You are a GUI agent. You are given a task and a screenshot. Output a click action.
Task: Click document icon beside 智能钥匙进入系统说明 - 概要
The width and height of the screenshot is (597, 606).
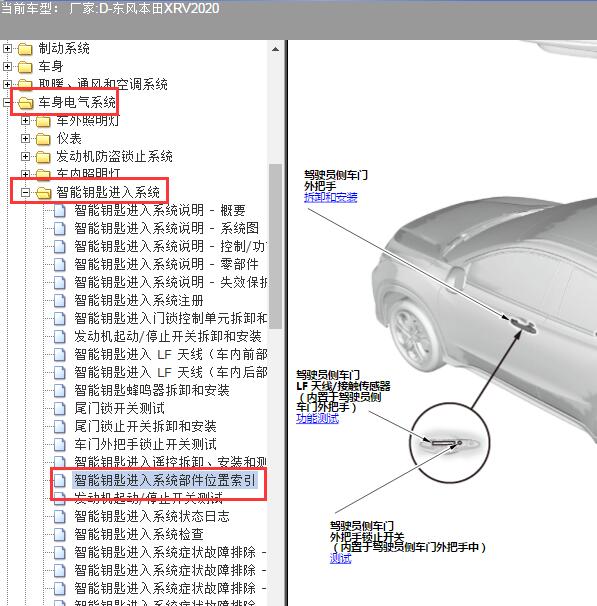[60, 211]
